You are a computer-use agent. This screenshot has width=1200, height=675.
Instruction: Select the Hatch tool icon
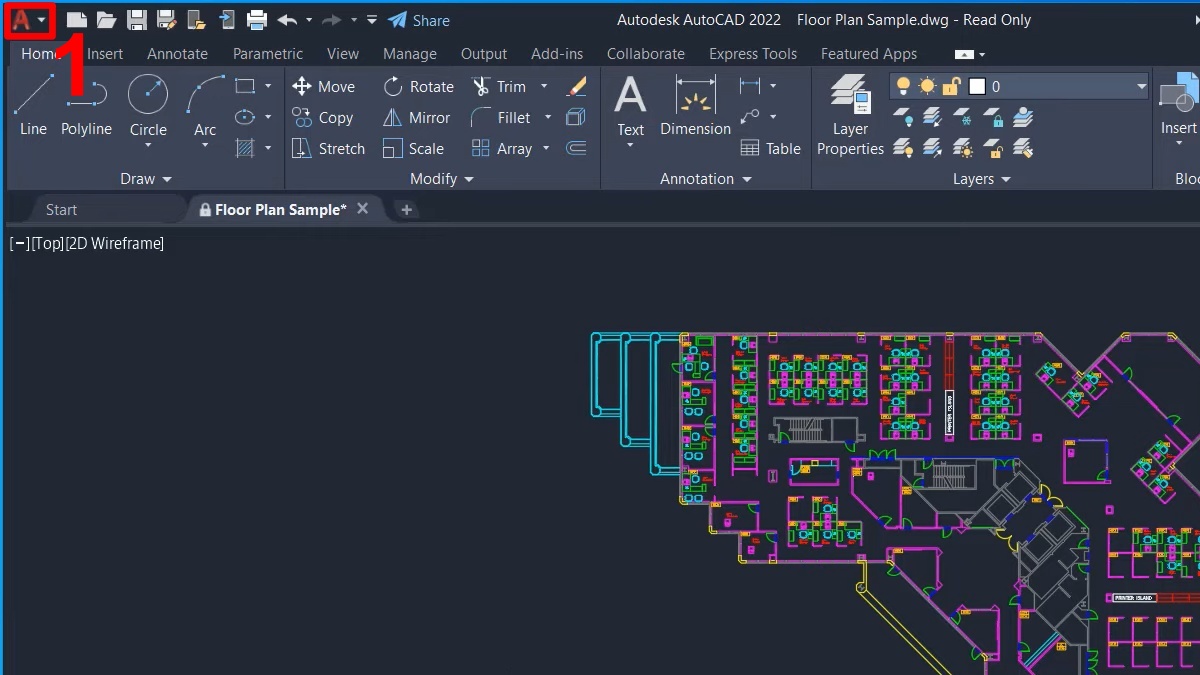(245, 148)
